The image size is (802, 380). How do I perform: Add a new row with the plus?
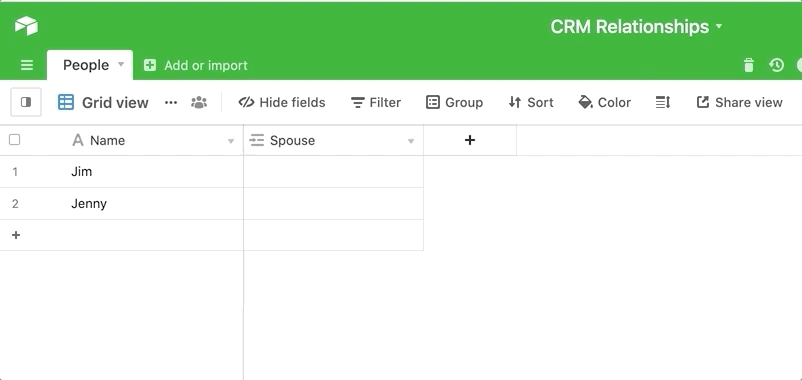pyautogui.click(x=16, y=235)
